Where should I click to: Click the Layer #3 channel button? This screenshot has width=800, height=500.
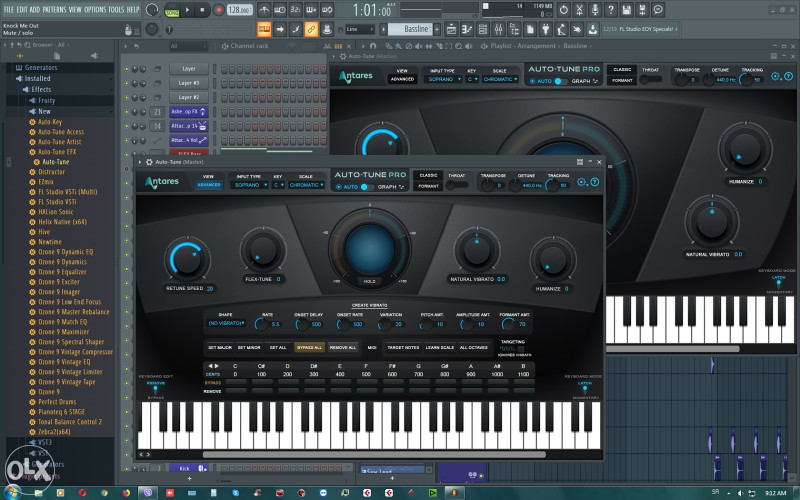(189, 83)
